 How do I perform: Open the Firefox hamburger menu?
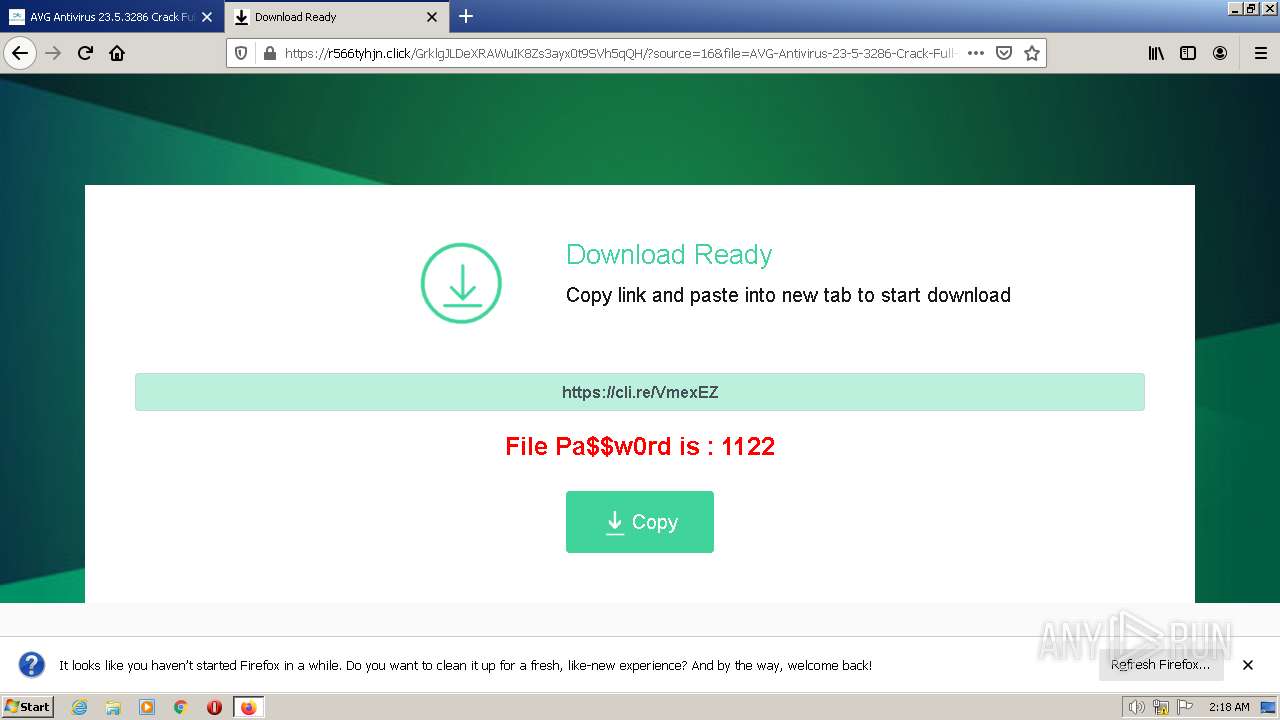tap(1260, 53)
